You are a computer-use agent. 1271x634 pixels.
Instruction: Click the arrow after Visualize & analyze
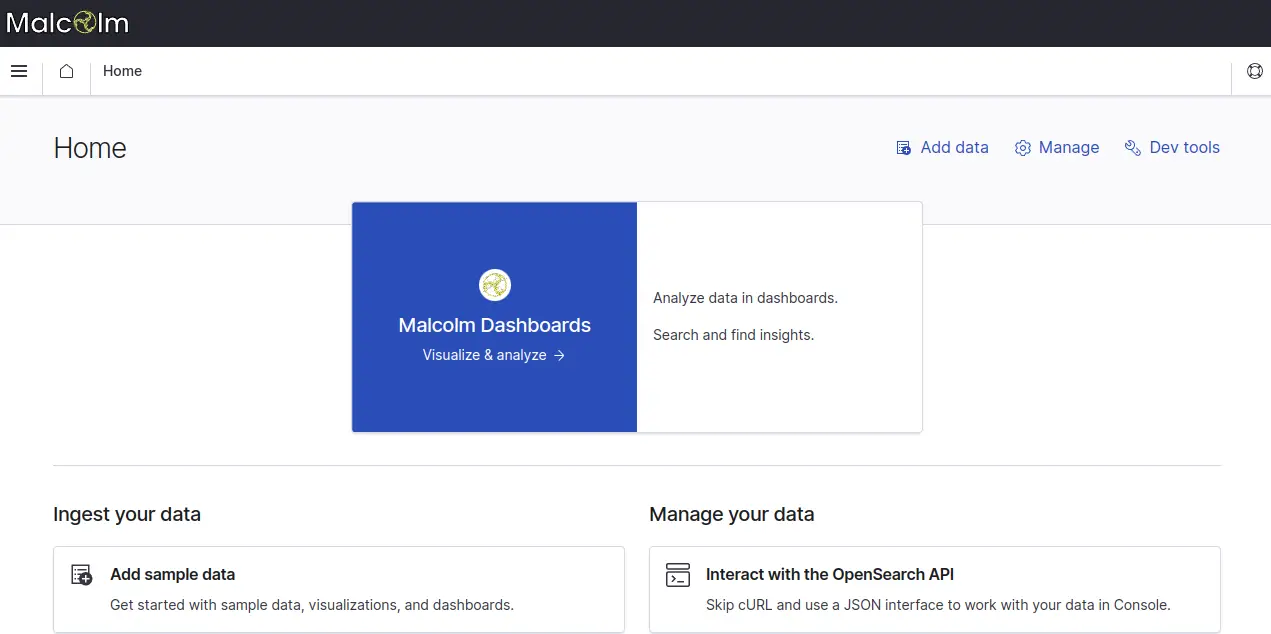[x=560, y=355]
